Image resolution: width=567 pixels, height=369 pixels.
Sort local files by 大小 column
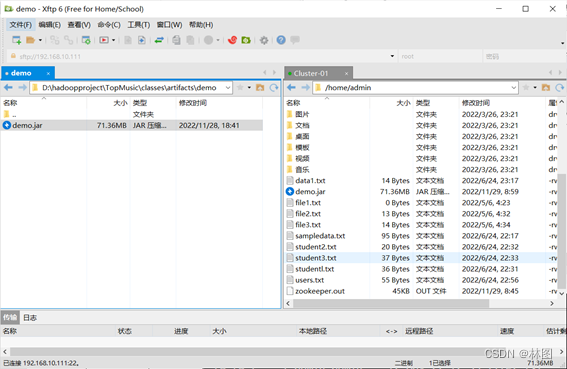tap(108, 103)
